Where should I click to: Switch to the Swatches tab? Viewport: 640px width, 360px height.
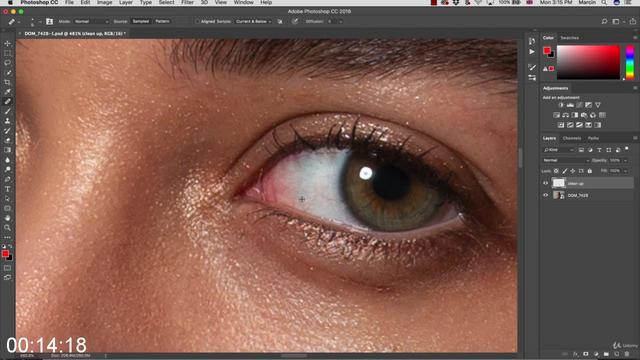569,38
